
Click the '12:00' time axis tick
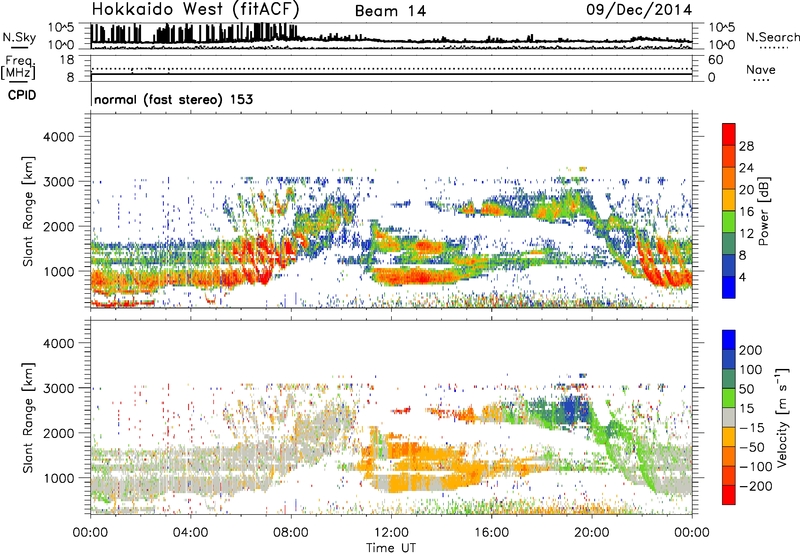(x=391, y=533)
